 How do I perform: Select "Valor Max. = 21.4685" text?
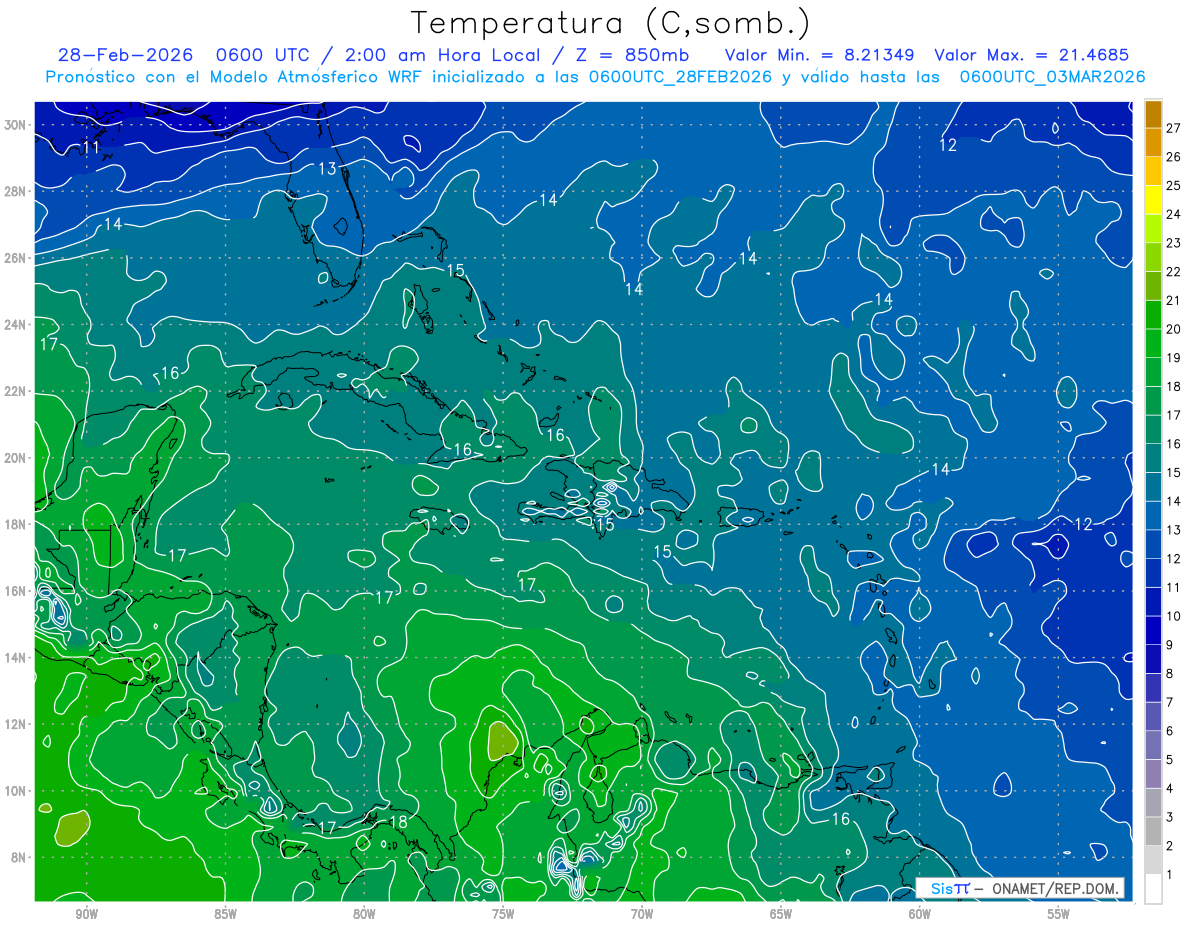click(x=1031, y=55)
